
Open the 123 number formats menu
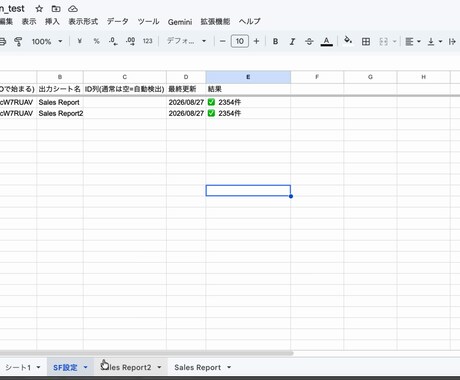(x=147, y=41)
